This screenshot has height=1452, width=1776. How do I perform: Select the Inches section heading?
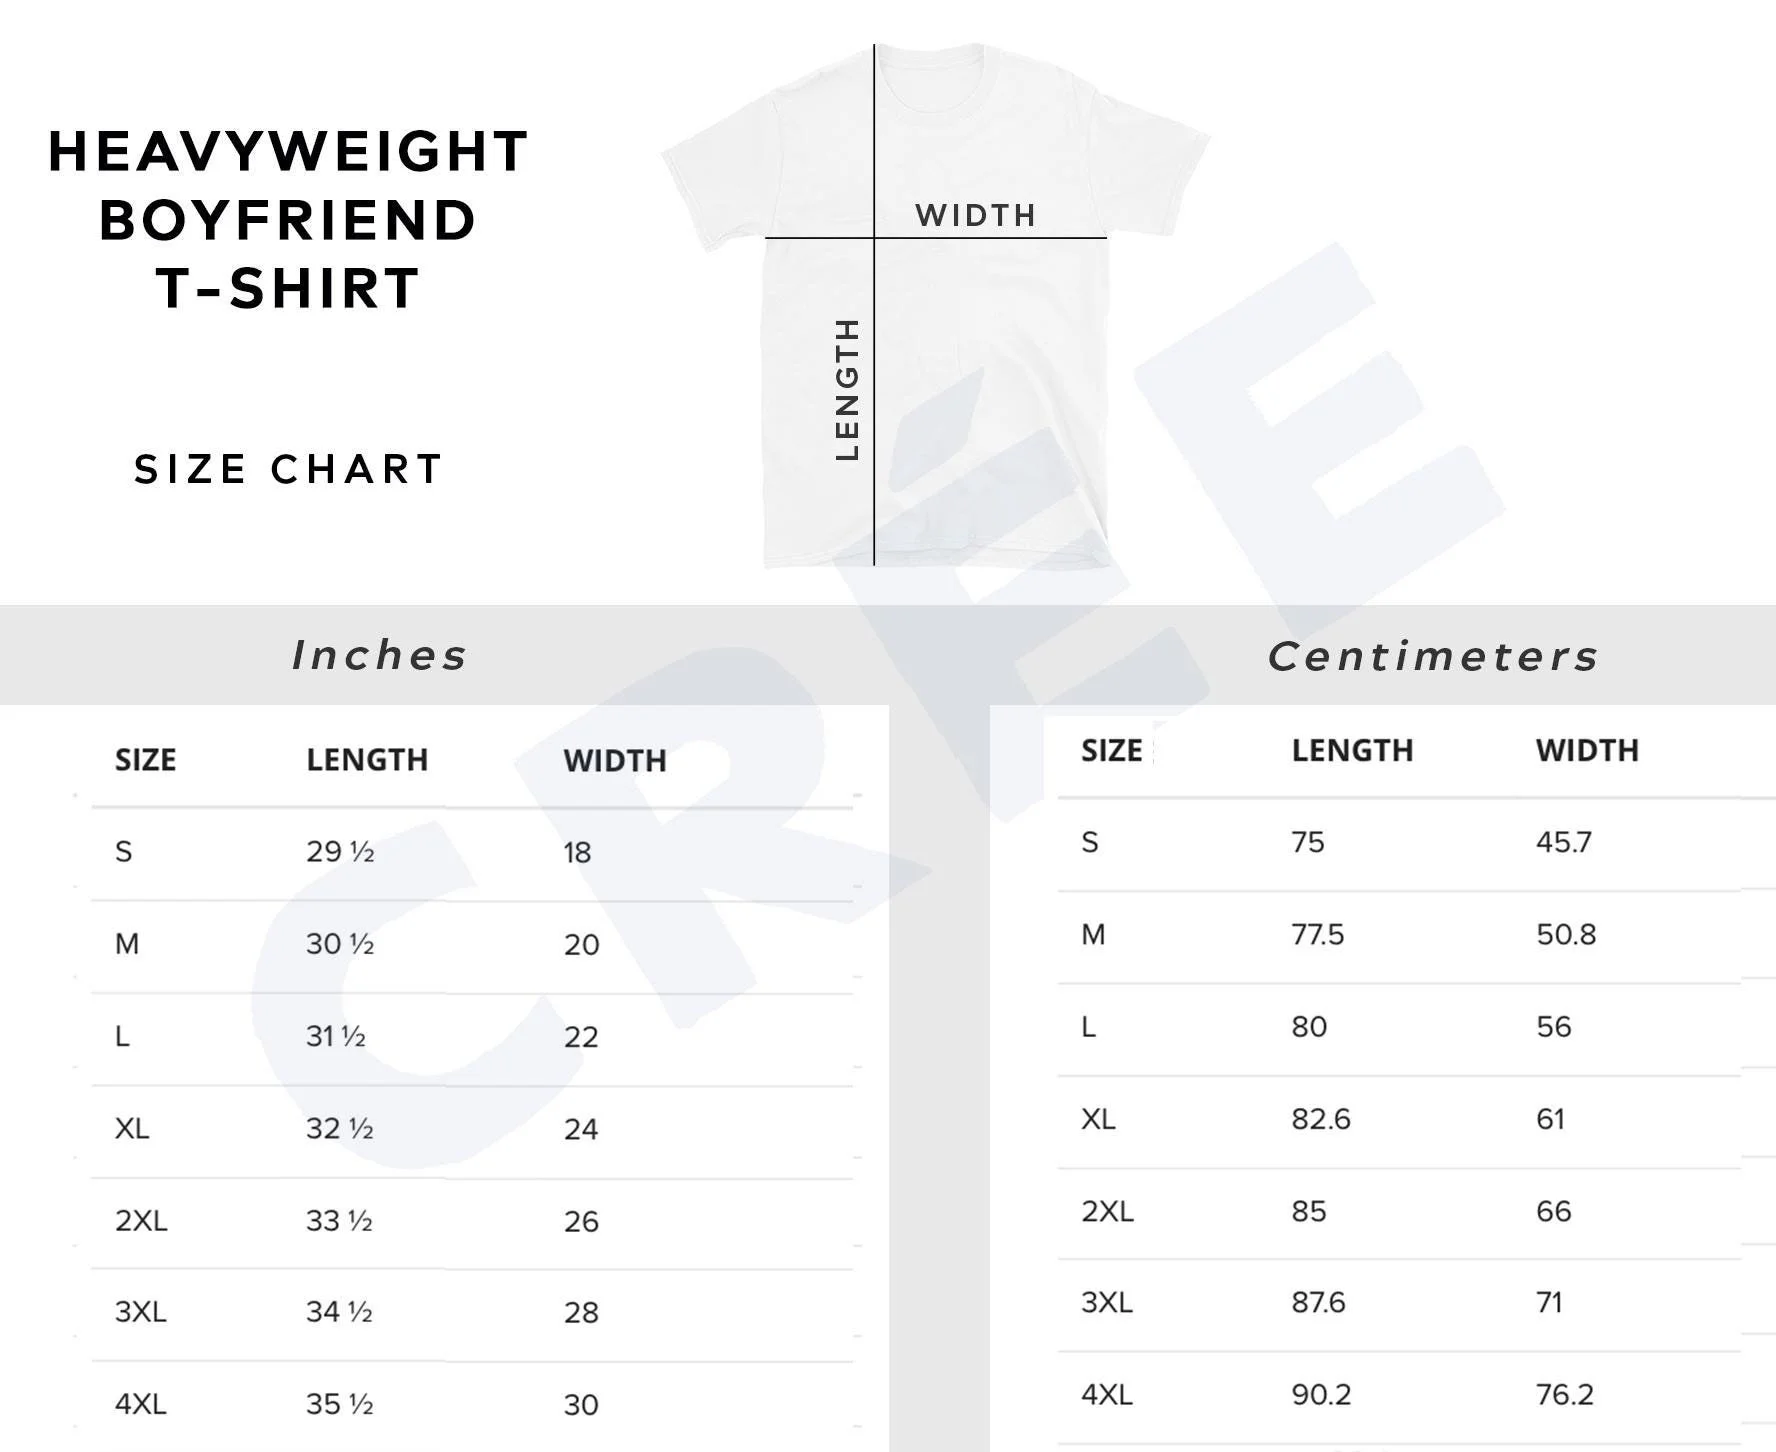tap(379, 655)
